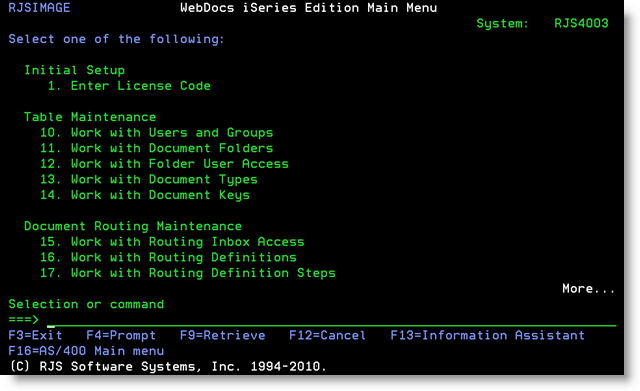Open Work with Routing Definition Steps
Image resolution: width=640 pixels, height=391 pixels.
click(187, 273)
